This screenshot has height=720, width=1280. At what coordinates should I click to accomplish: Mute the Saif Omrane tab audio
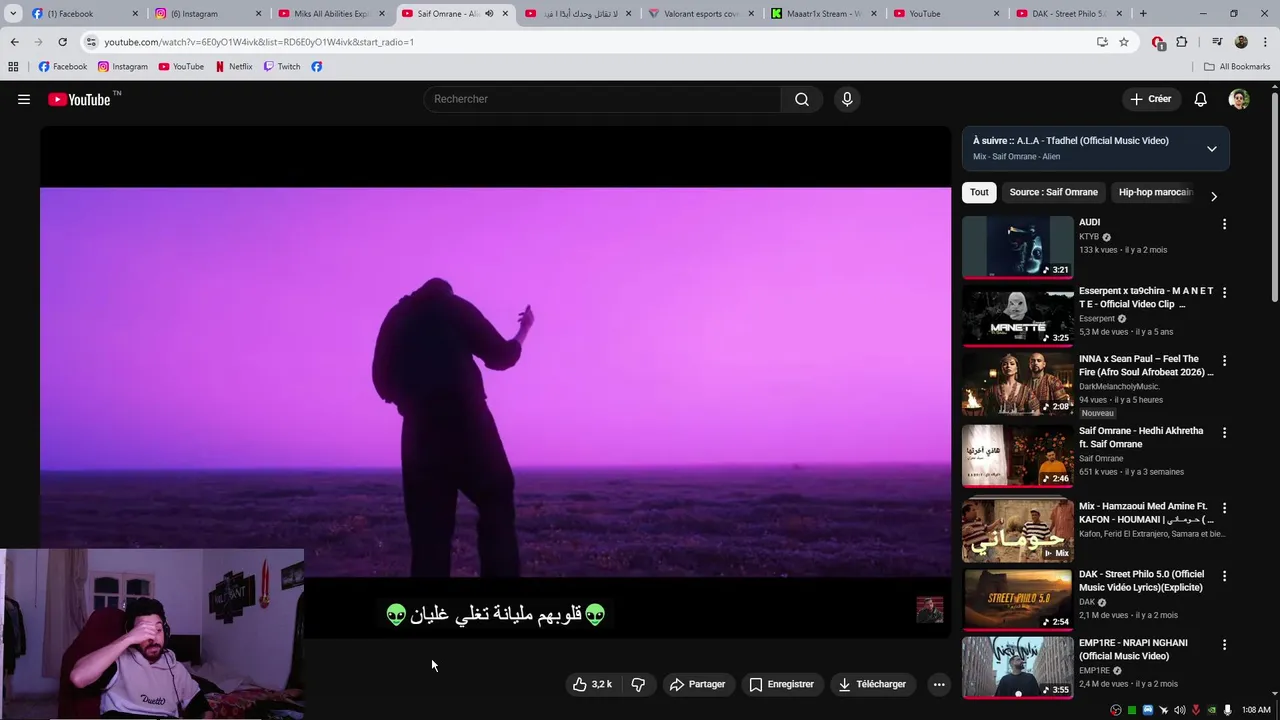[x=489, y=14]
